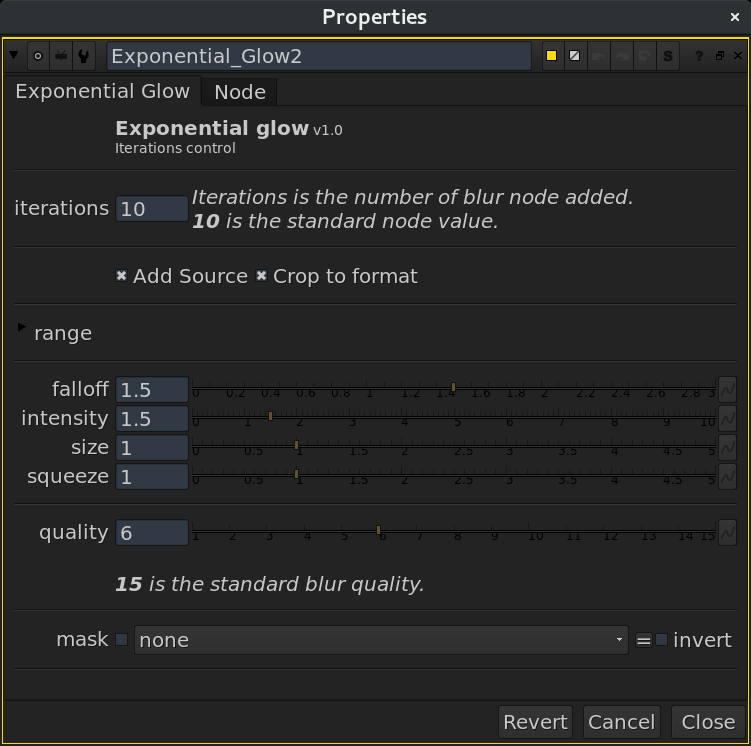The height and width of the screenshot is (746, 751).
Task: Select the Exponential Glow tab
Action: pyautogui.click(x=102, y=92)
